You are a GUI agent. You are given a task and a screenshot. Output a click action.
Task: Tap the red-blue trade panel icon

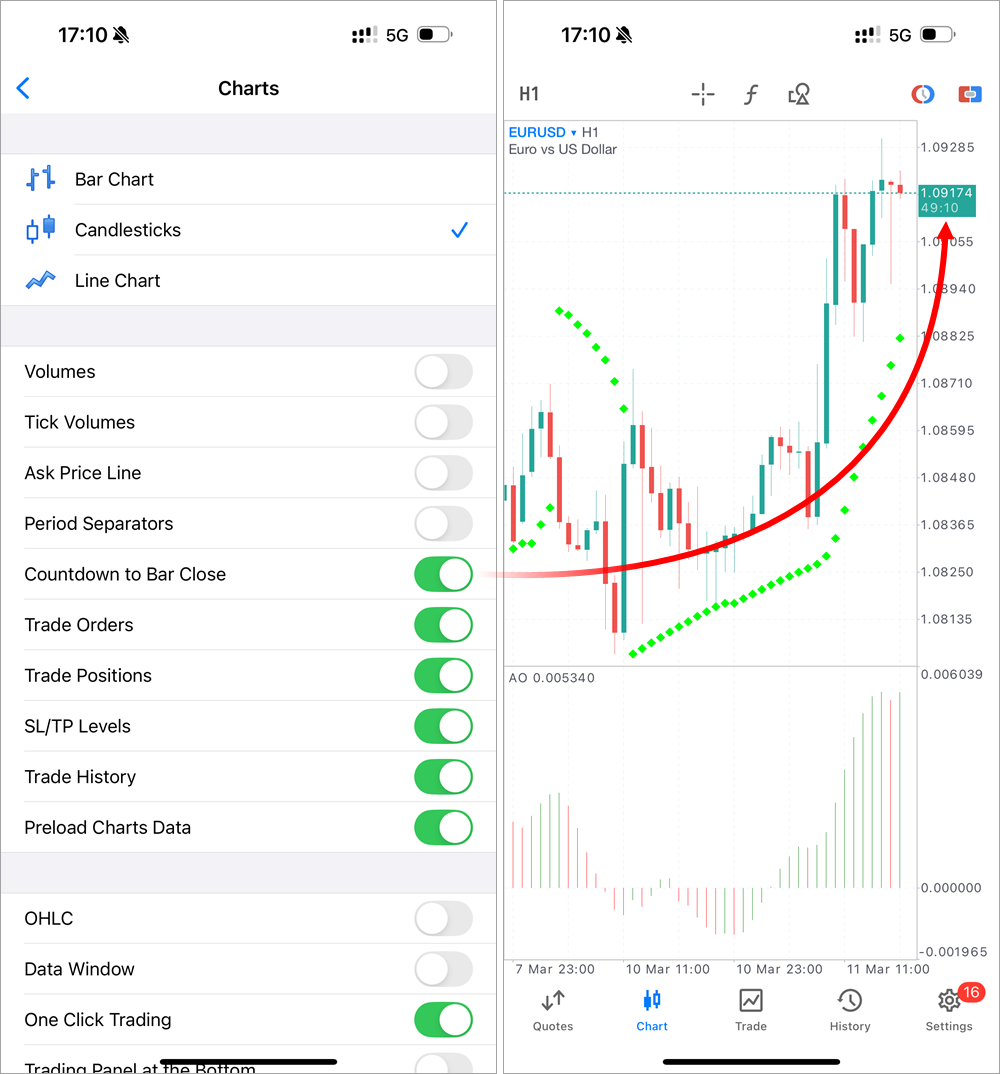tap(970, 94)
